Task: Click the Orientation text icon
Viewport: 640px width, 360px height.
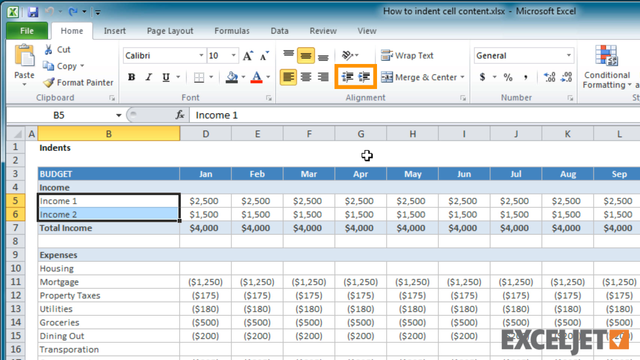Action: click(x=347, y=55)
